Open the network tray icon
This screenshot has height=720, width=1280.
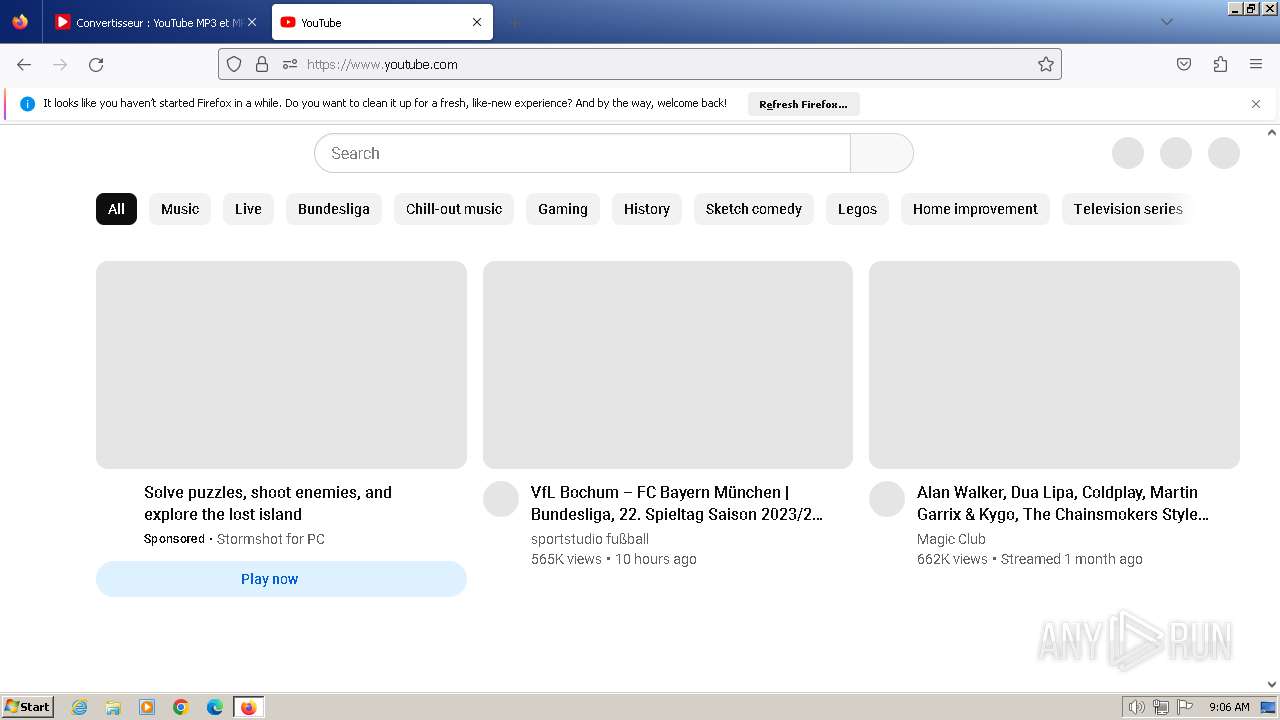coord(1161,707)
